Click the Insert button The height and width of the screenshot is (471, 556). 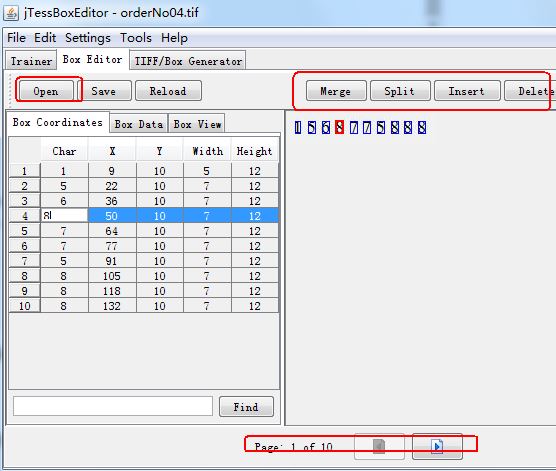(467, 91)
